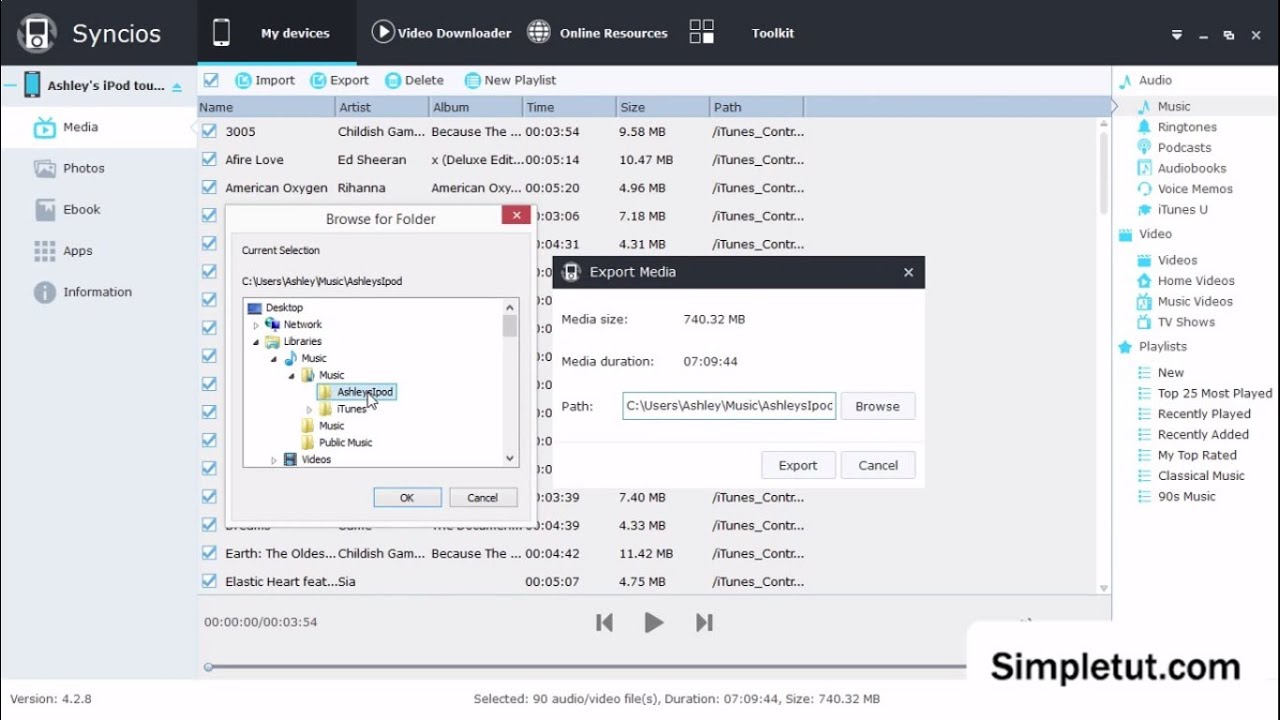Click the folder tree scrollbar thumb
Screen dimensions: 1280x720
pos(510,327)
